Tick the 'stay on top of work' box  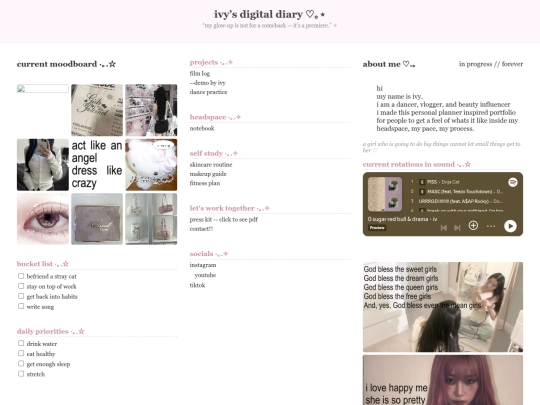(x=21, y=286)
